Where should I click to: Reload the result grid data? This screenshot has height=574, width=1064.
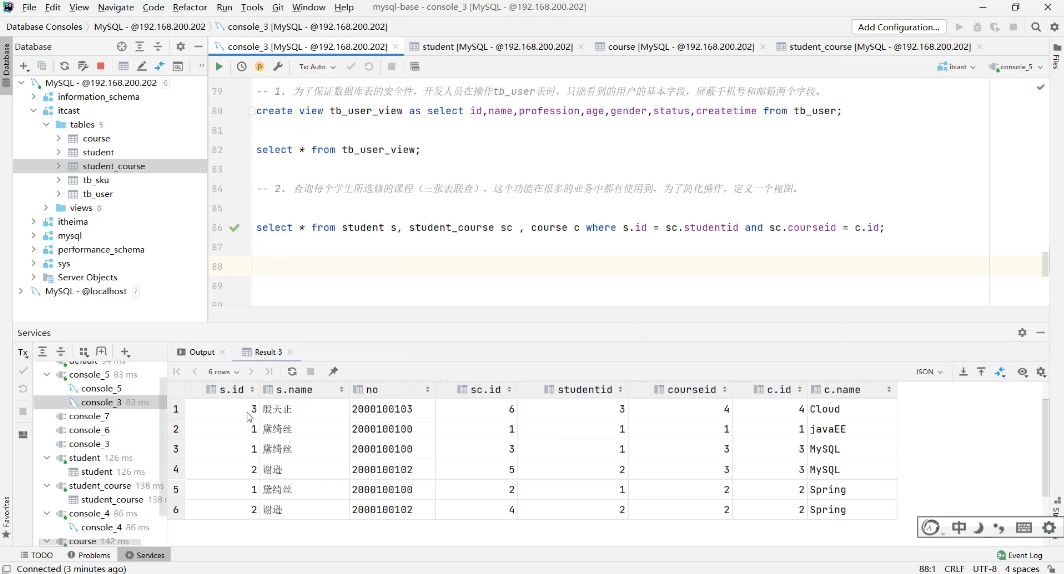(x=292, y=371)
